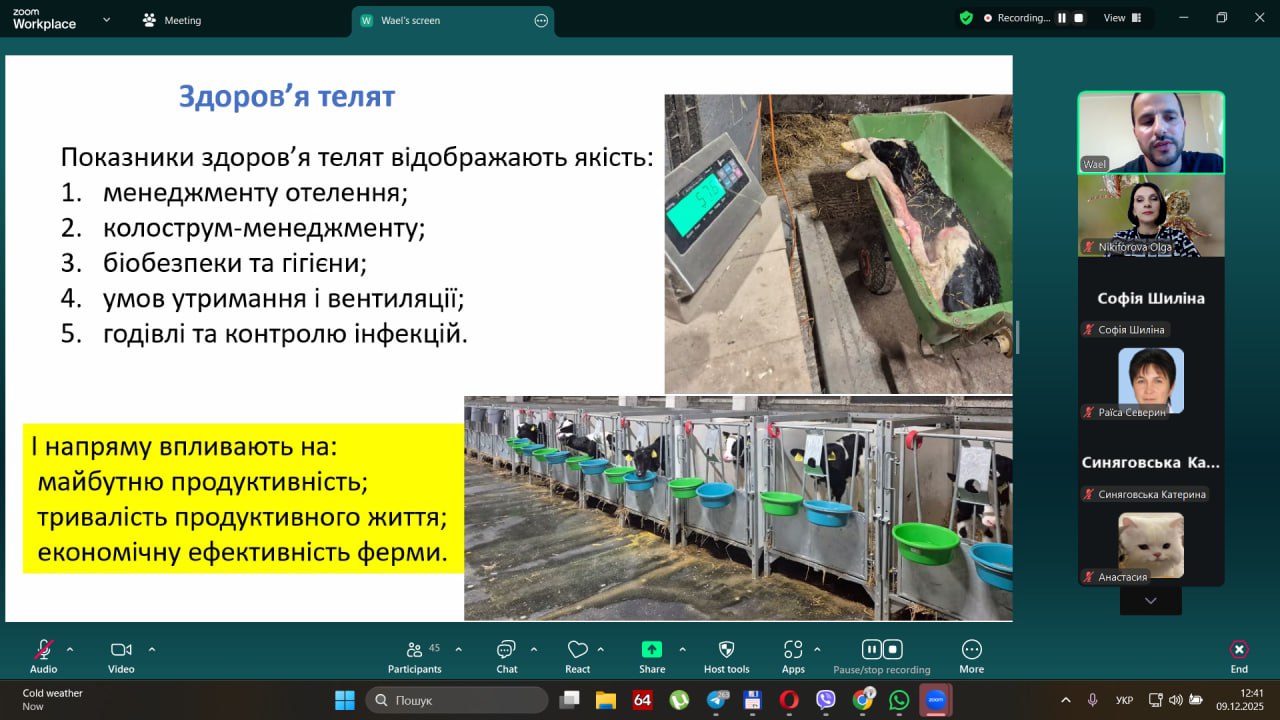The width and height of the screenshot is (1280, 720).
Task: Open the Apps icon
Action: [x=793, y=650]
